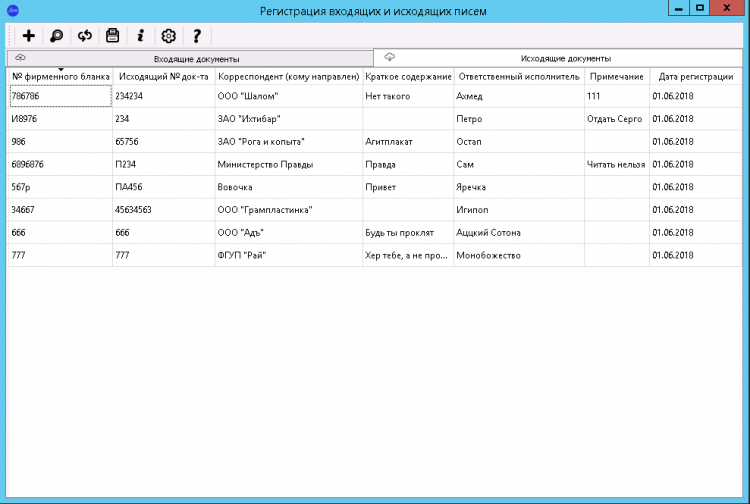The image size is (750, 504).
Task: Click the floppy disk save icon
Action: point(112,36)
